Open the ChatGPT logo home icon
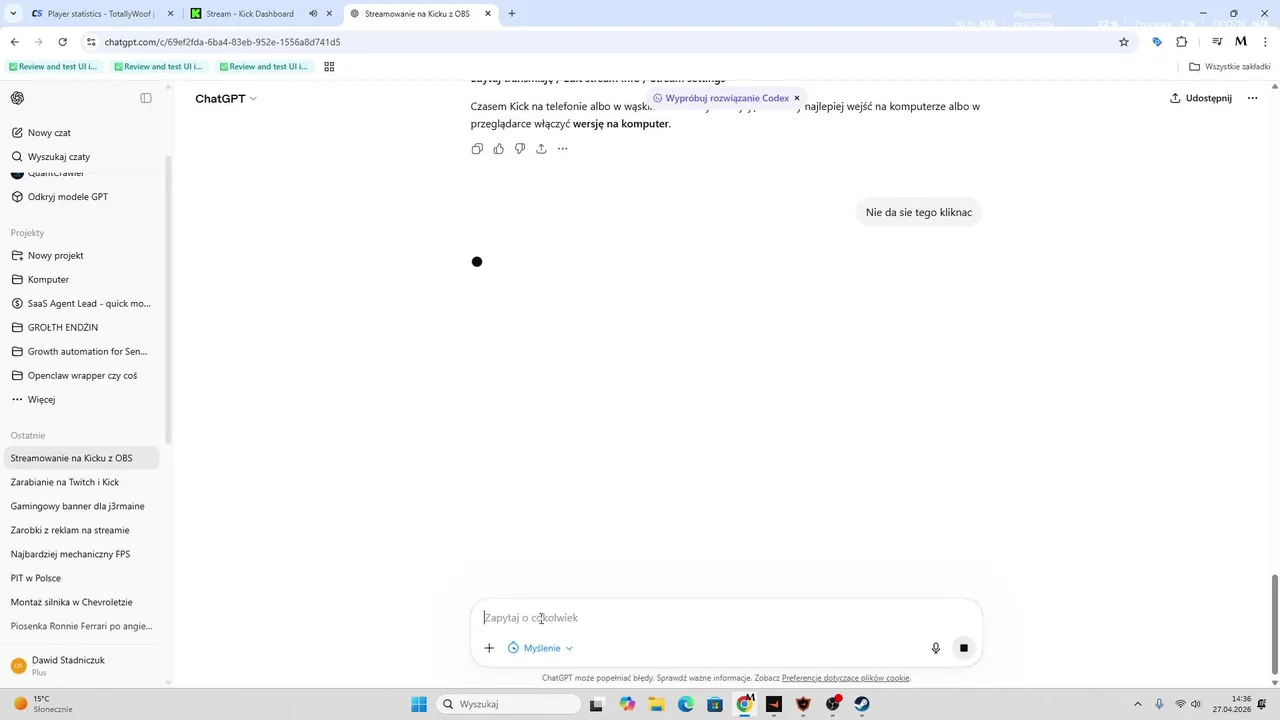 (18, 98)
